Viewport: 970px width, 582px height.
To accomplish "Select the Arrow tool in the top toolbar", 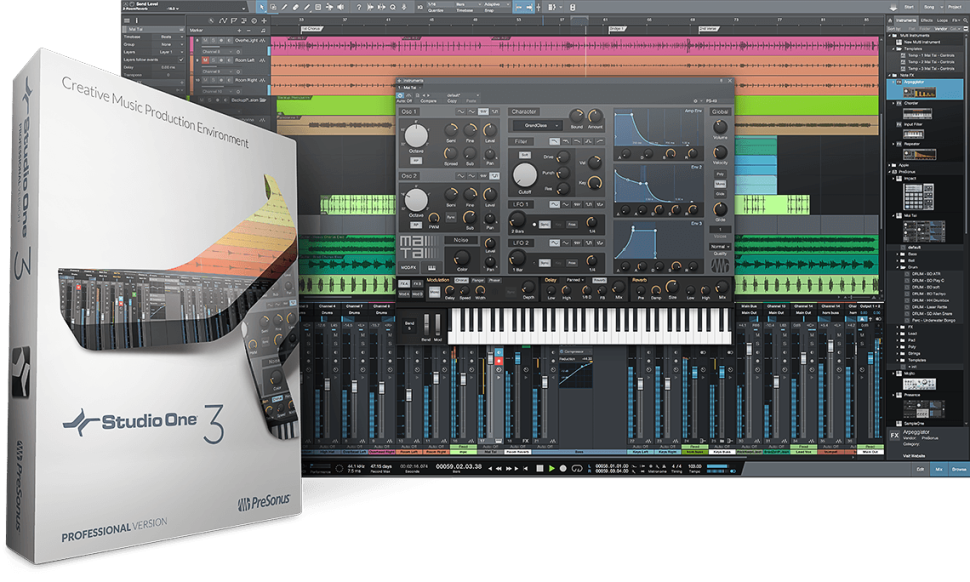I will pyautogui.click(x=261, y=6).
